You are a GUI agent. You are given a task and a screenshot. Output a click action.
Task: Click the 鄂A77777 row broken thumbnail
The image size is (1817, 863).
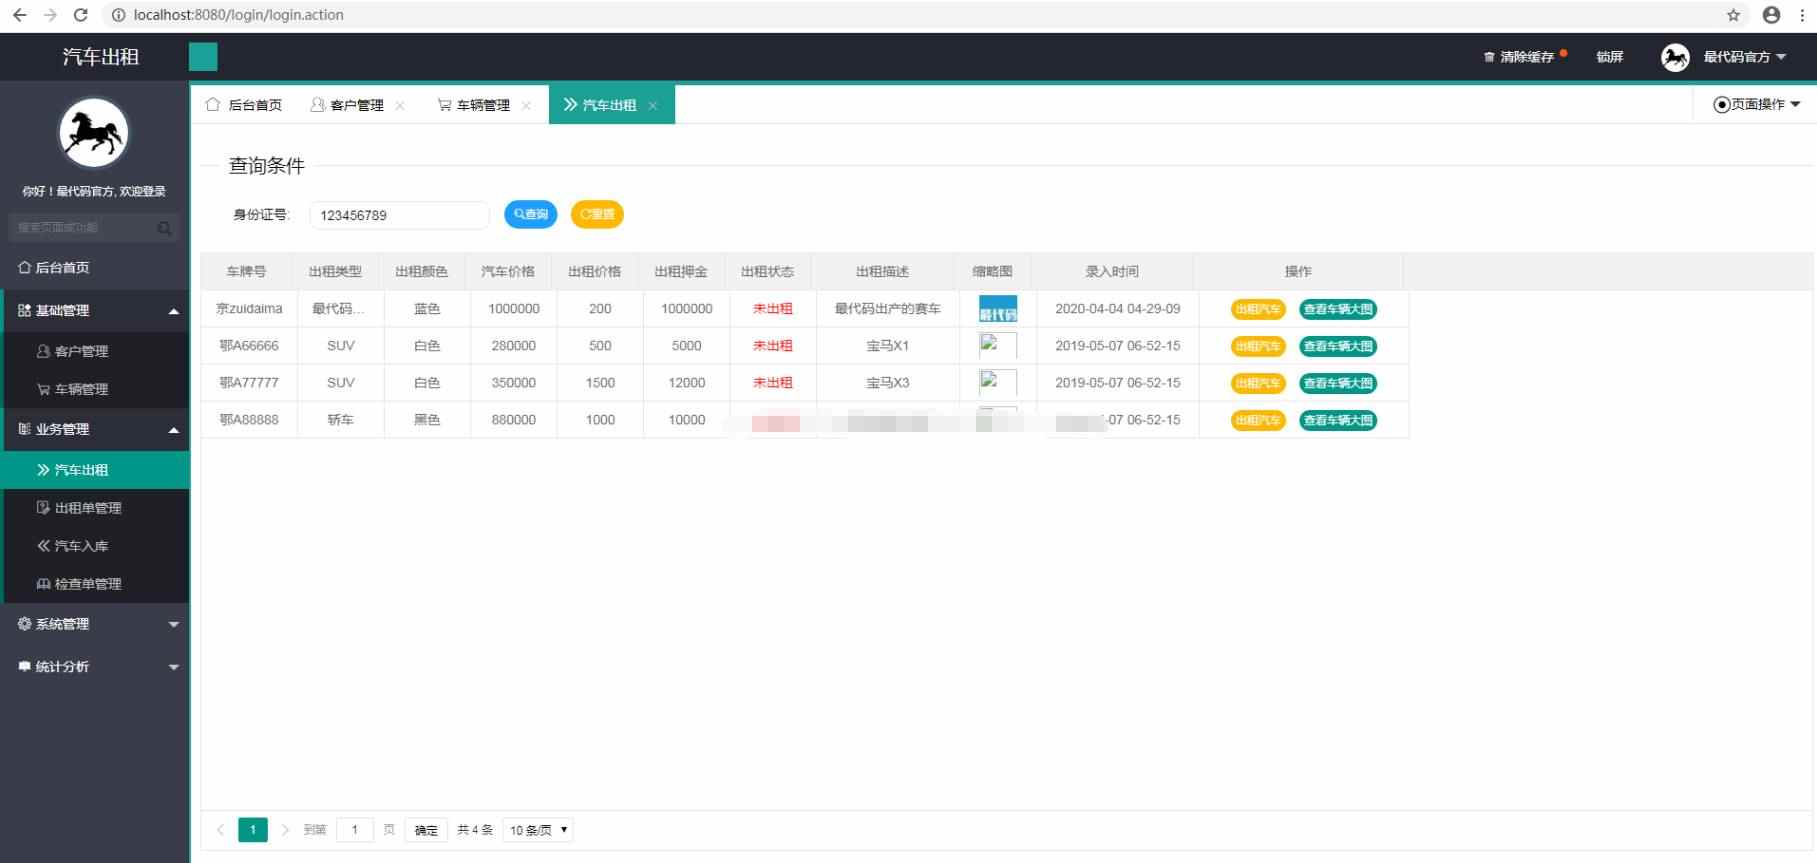(998, 382)
